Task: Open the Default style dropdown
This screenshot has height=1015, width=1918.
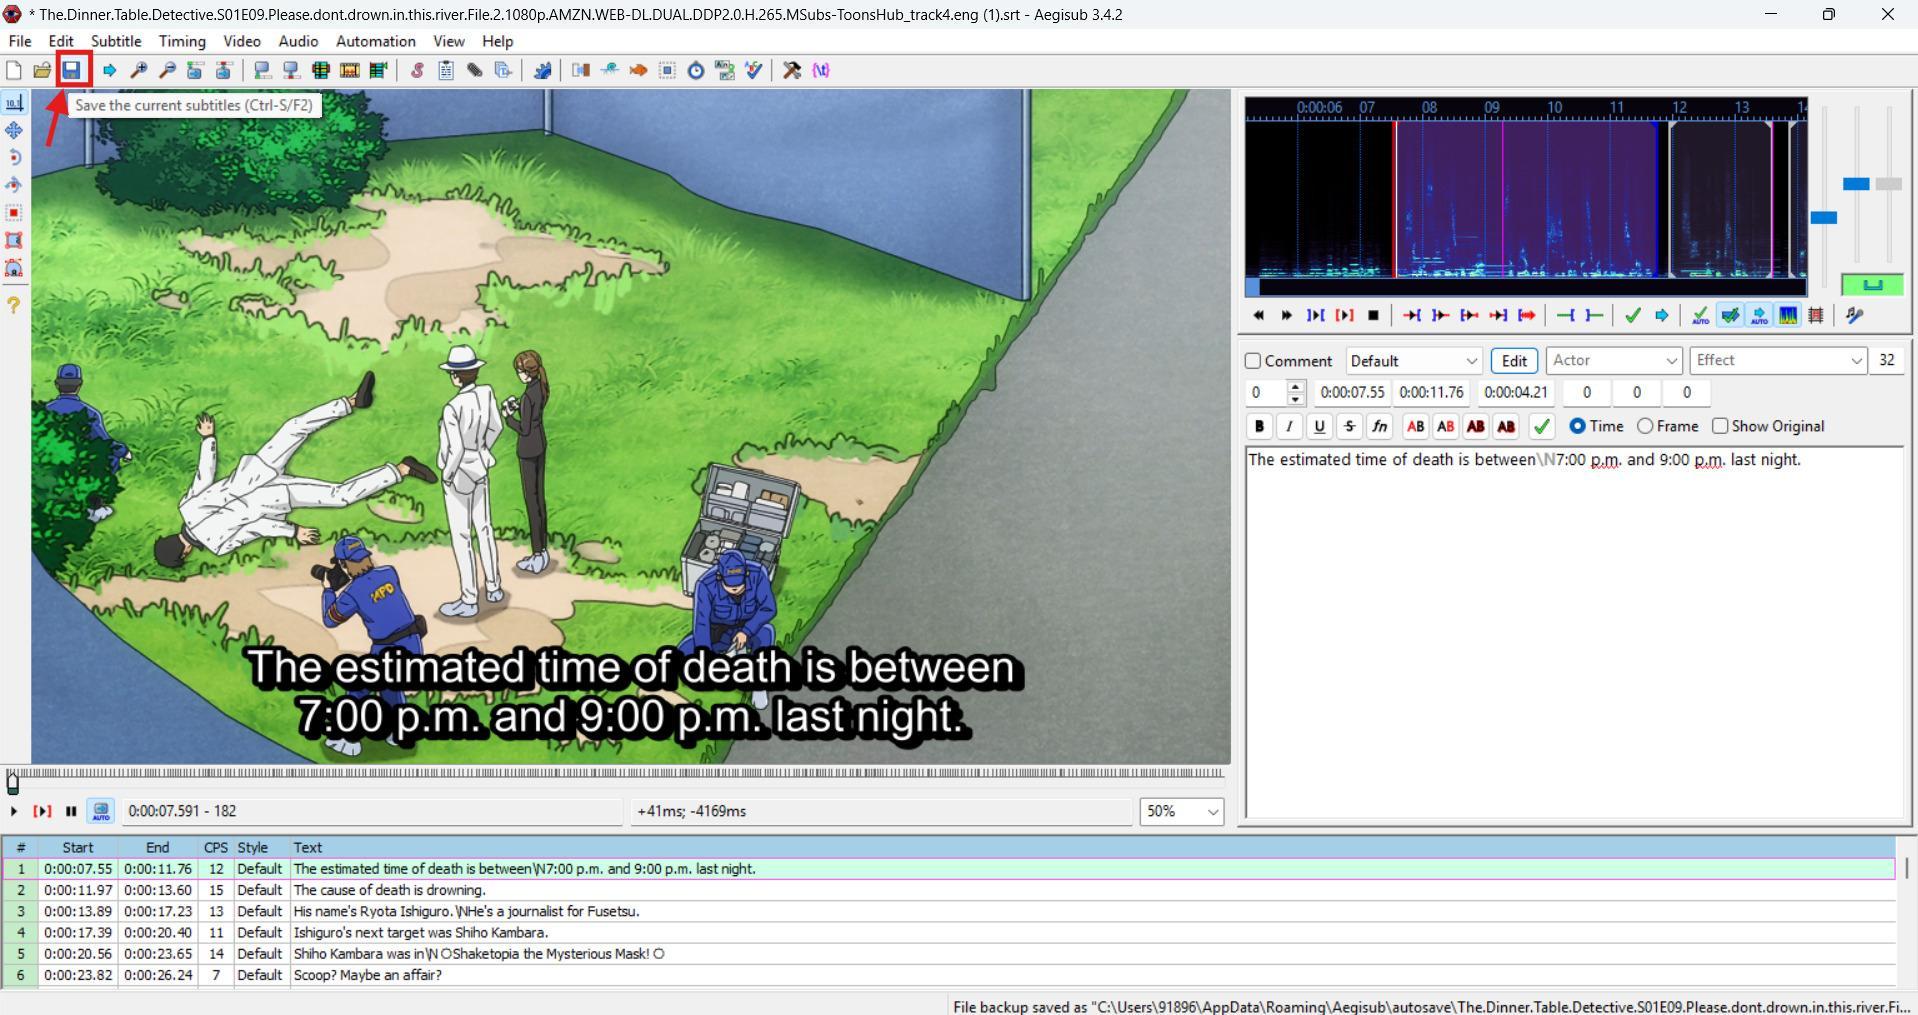Action: [x=1414, y=361]
